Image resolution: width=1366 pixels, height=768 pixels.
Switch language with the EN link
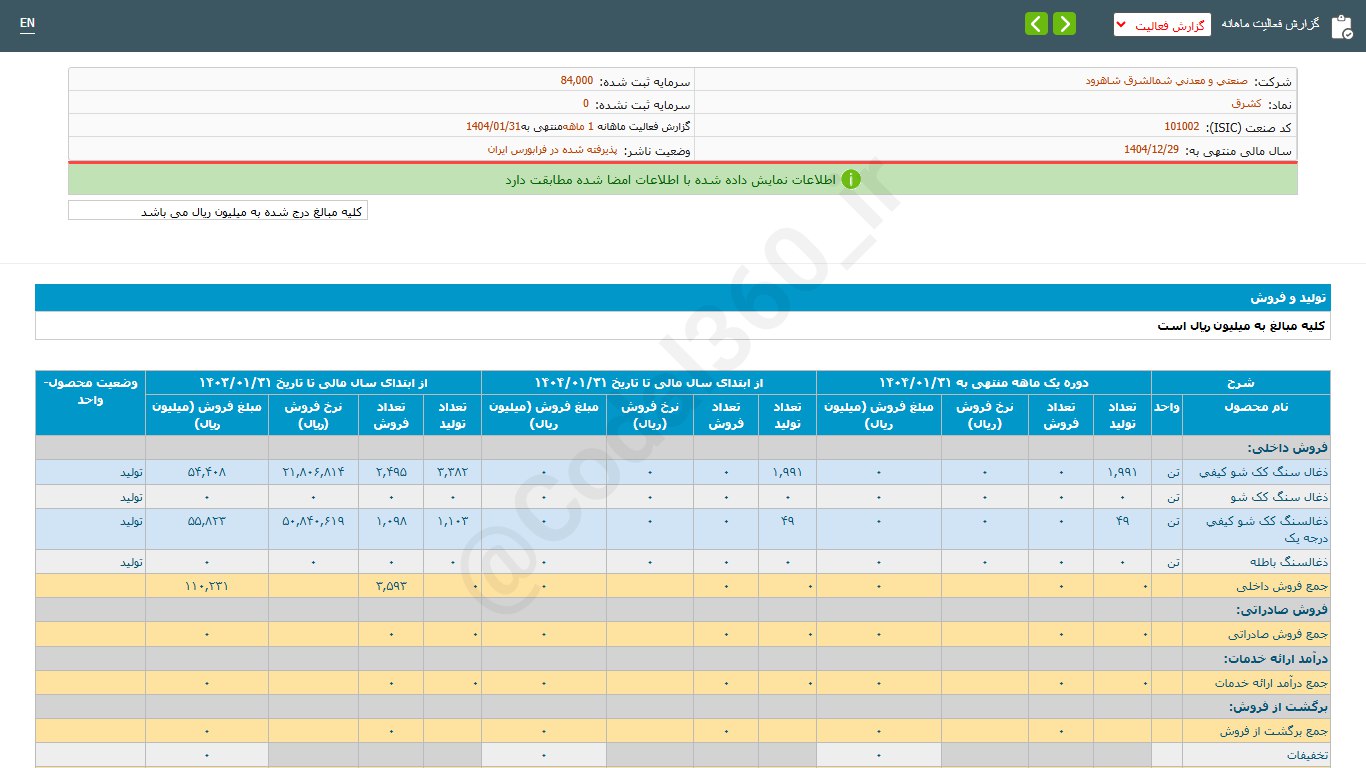point(27,23)
